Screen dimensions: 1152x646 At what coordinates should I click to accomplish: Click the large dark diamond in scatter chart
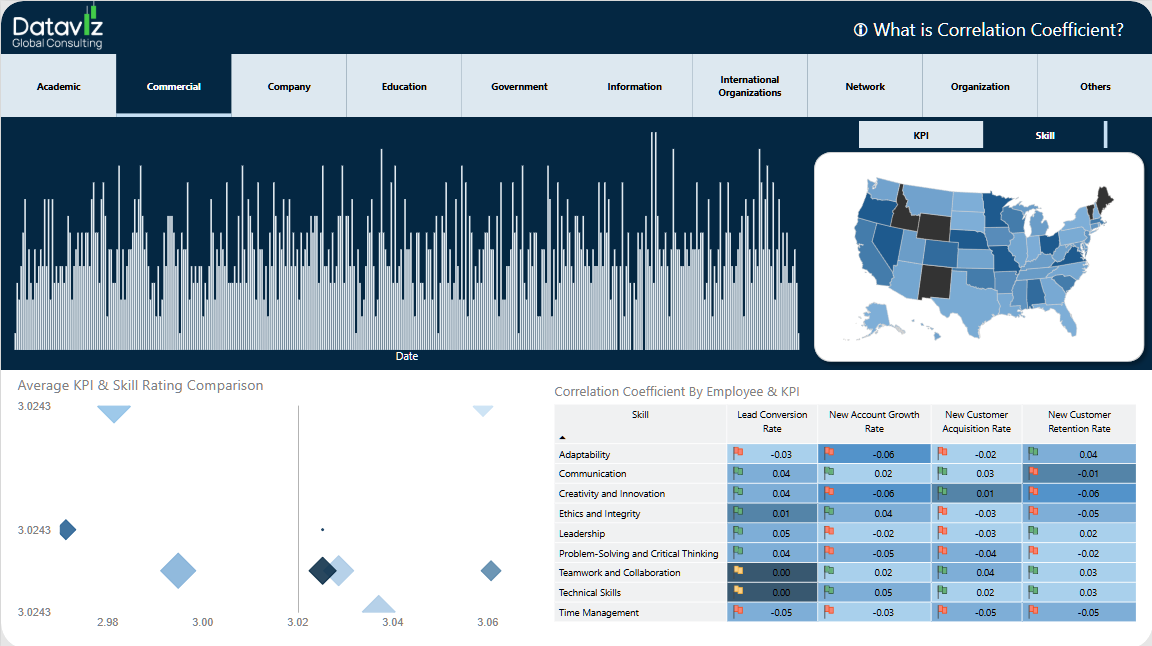point(322,570)
